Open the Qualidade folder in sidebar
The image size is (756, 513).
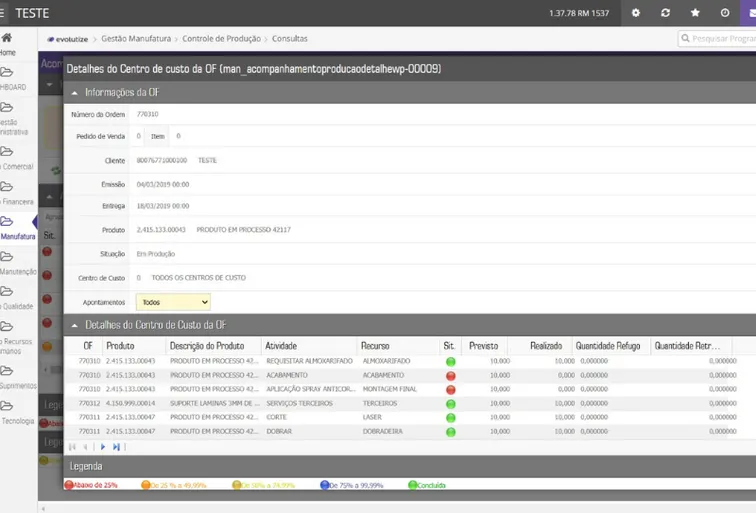(x=16, y=298)
